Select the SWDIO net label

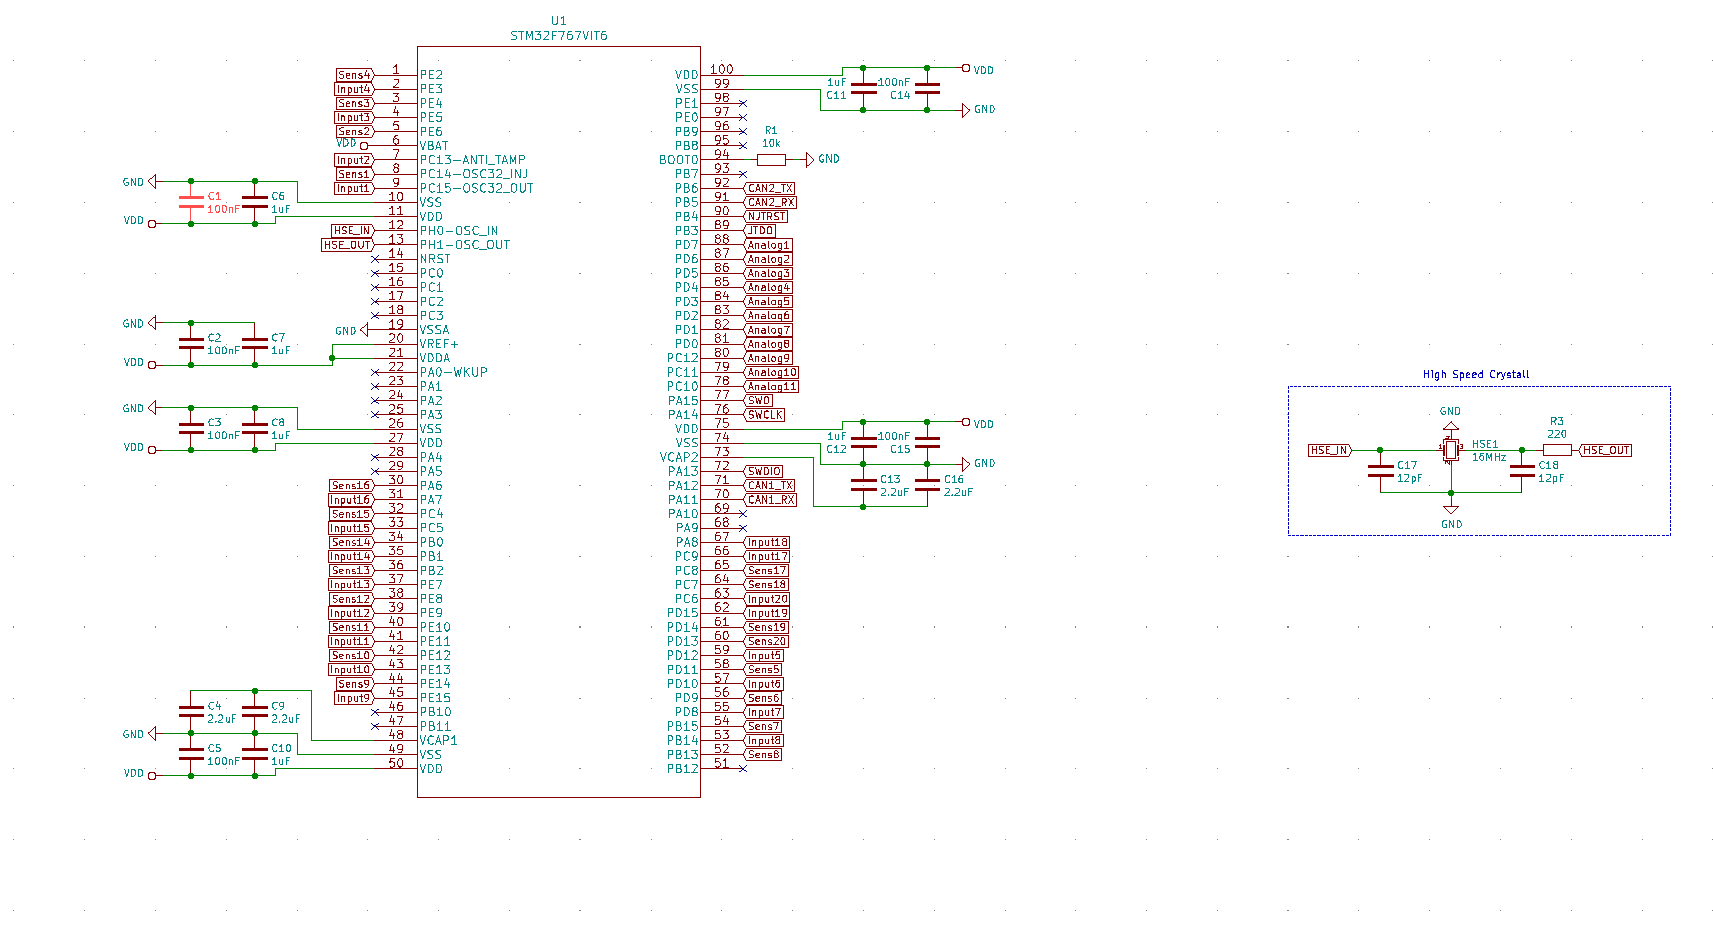764,471
